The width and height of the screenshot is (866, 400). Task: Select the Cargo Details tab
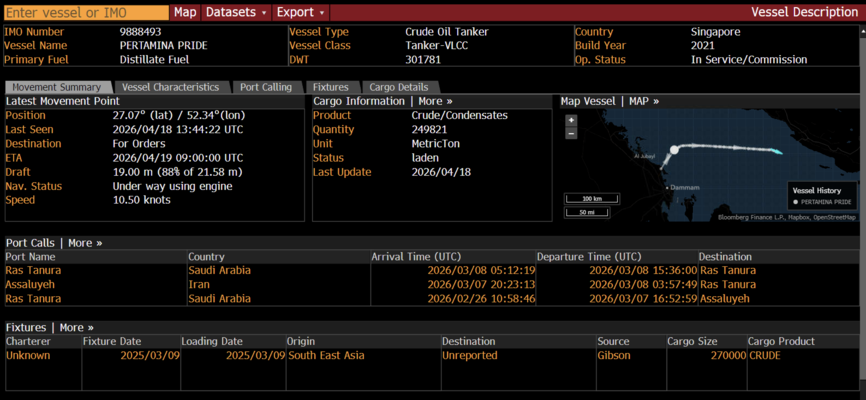point(399,87)
